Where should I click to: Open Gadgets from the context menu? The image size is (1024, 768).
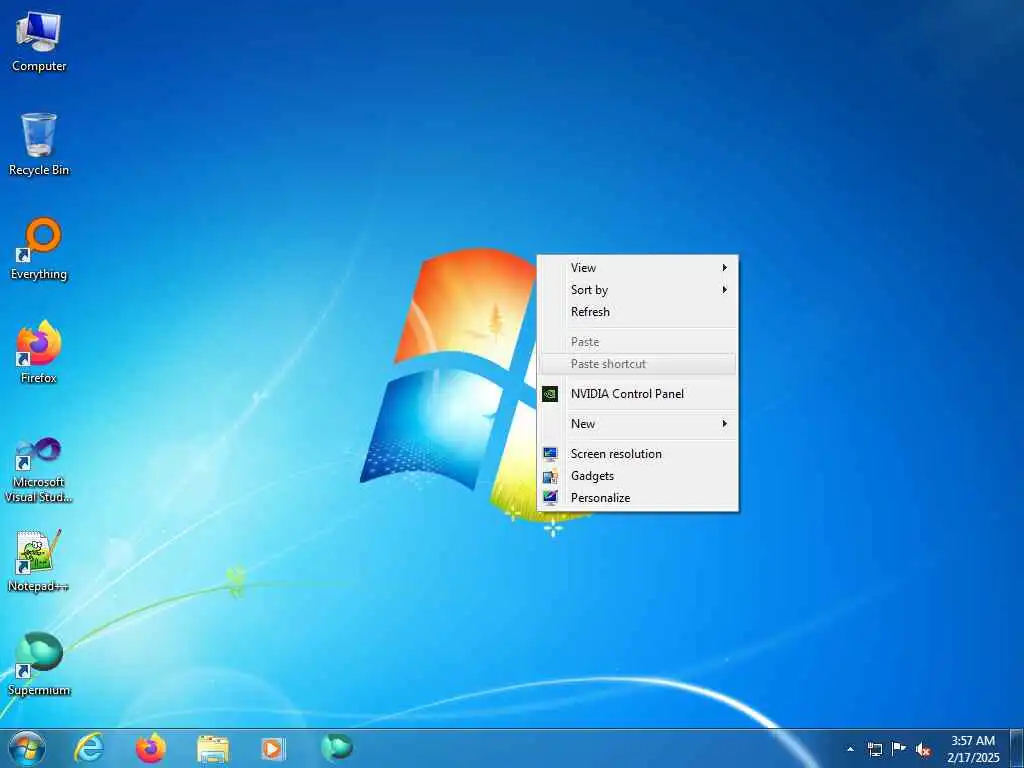637,476
